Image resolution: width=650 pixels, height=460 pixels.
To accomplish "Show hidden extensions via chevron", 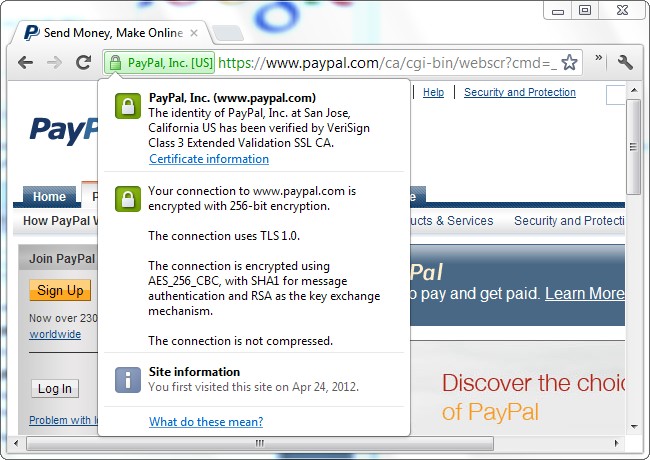I will coord(598,58).
